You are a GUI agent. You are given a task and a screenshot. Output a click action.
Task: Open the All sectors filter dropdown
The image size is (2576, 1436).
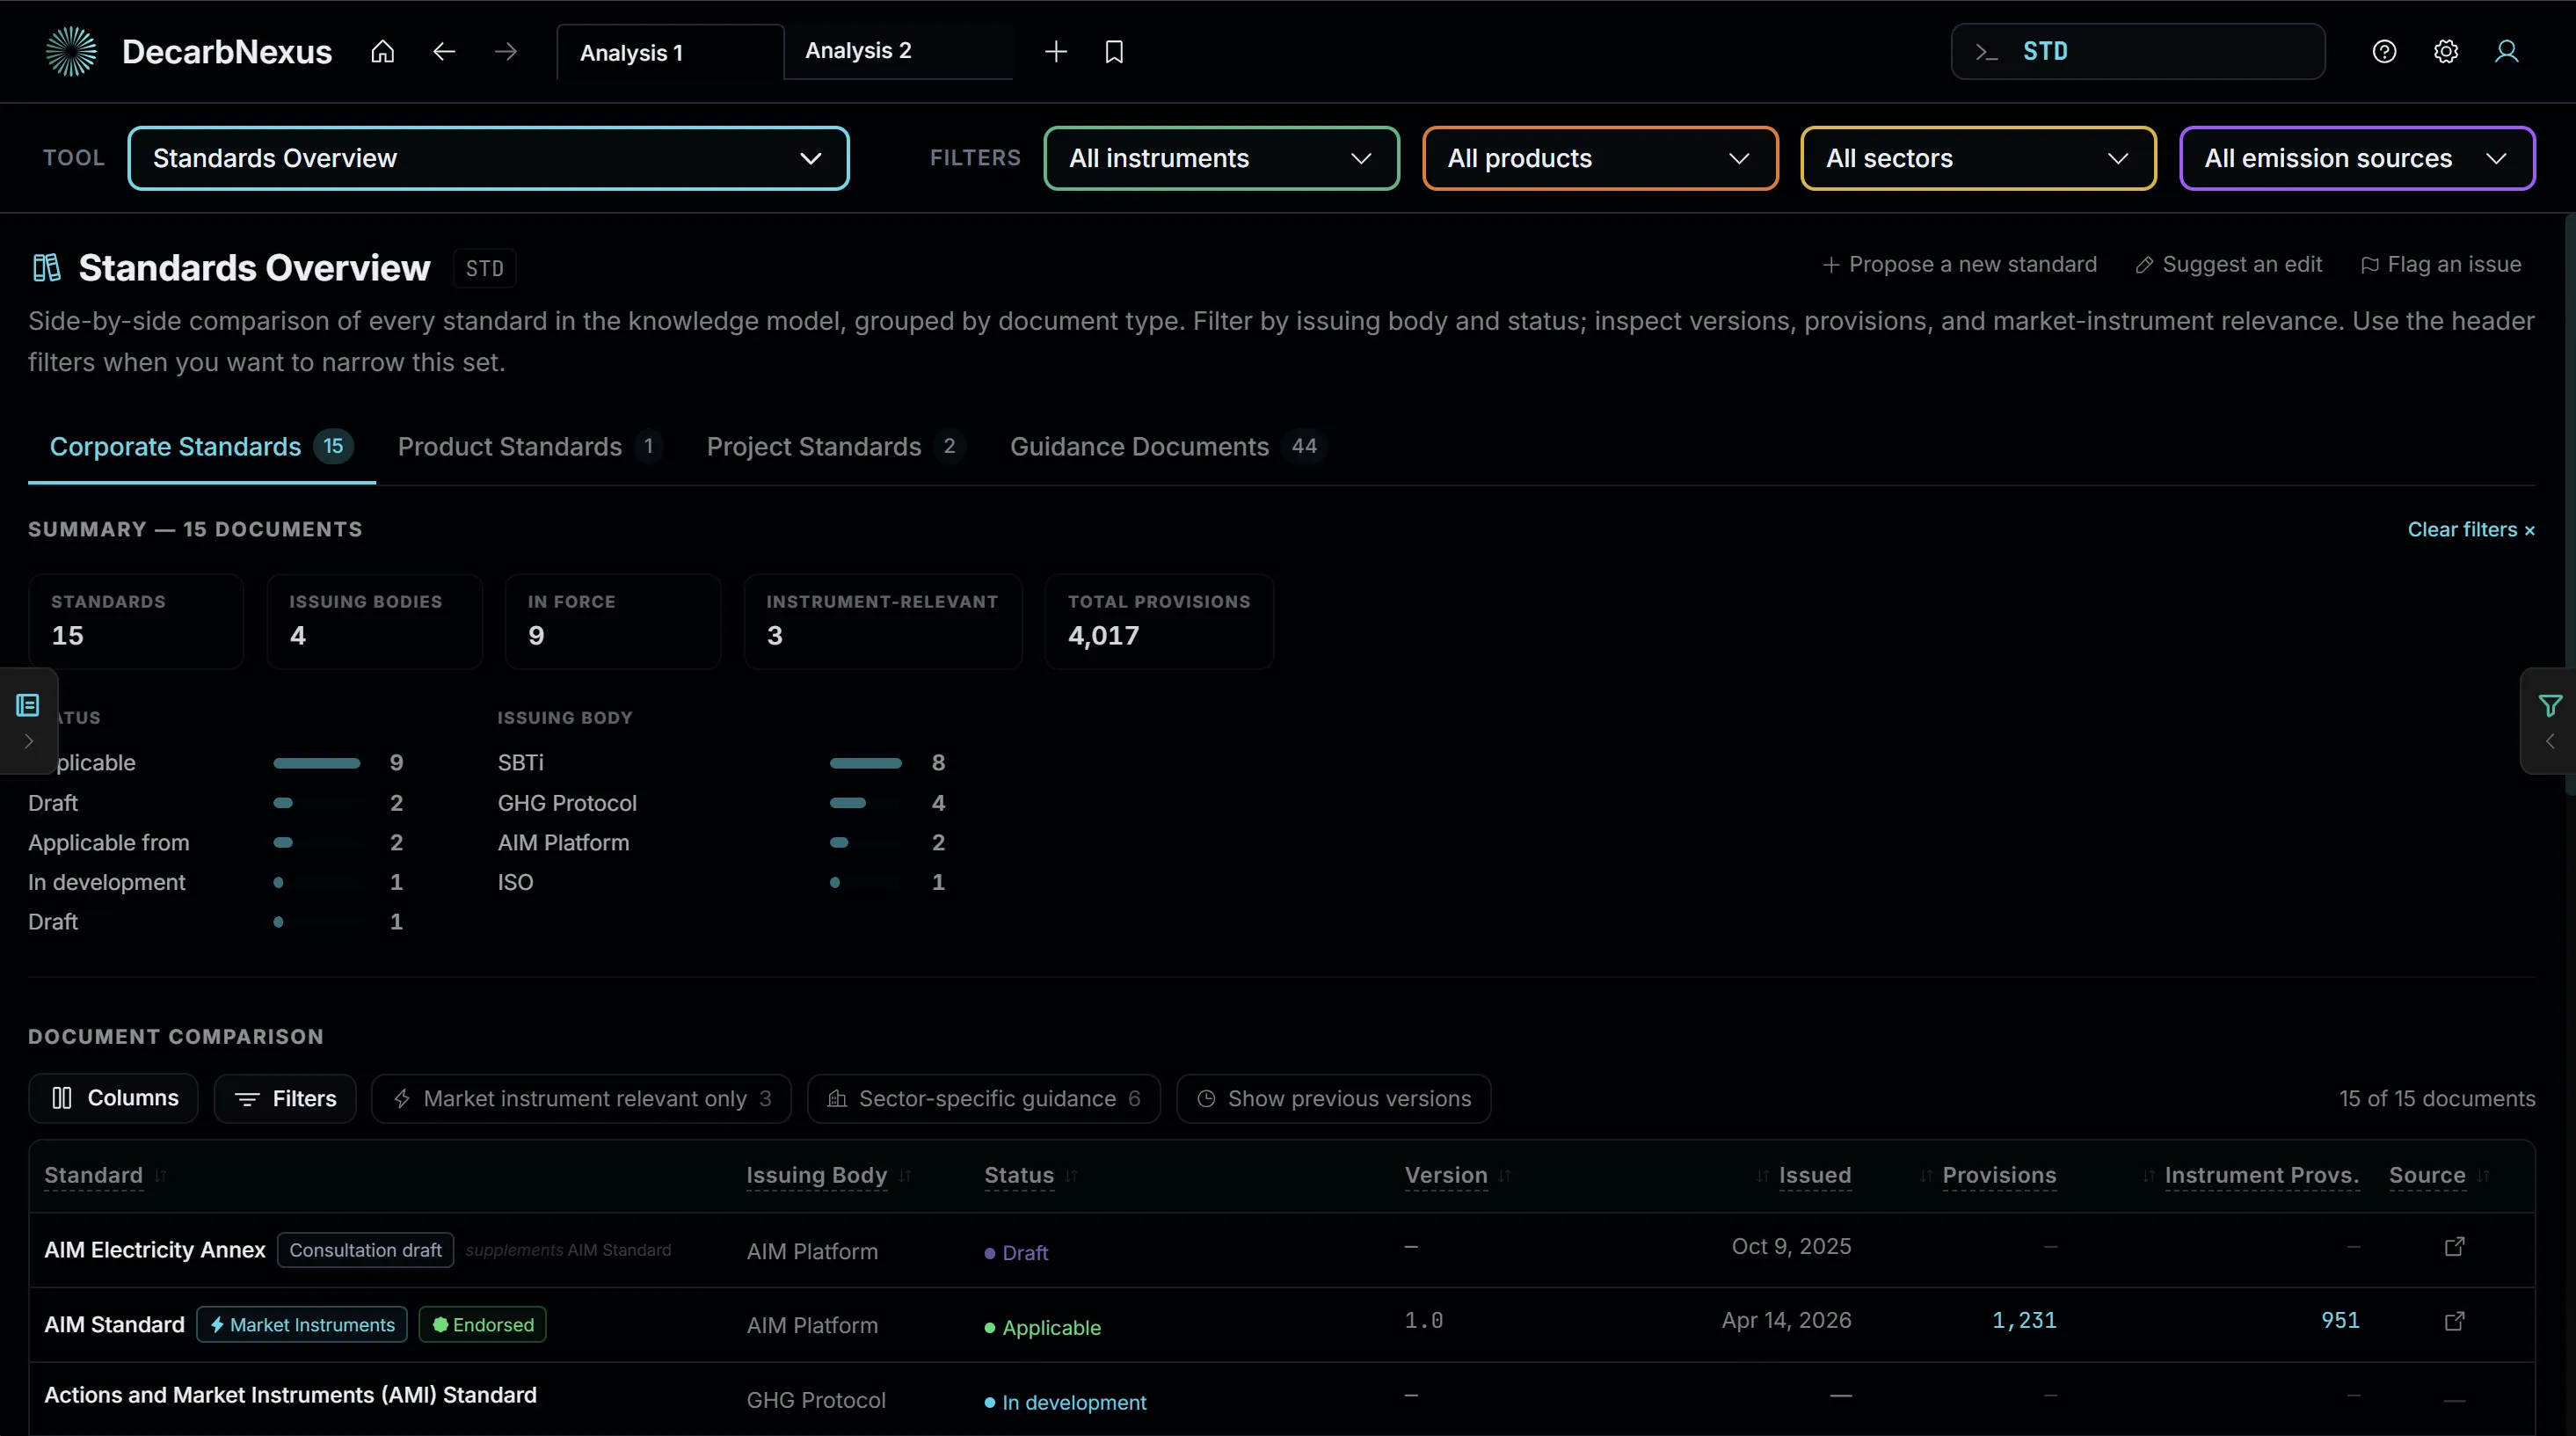coord(1978,158)
